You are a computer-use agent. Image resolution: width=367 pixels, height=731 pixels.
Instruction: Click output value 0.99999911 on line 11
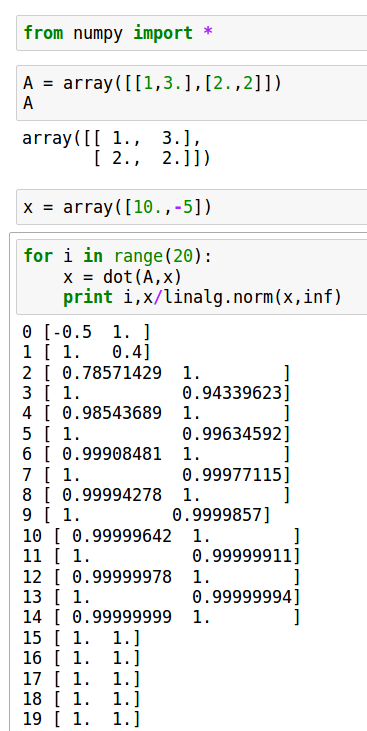pyautogui.click(x=242, y=556)
